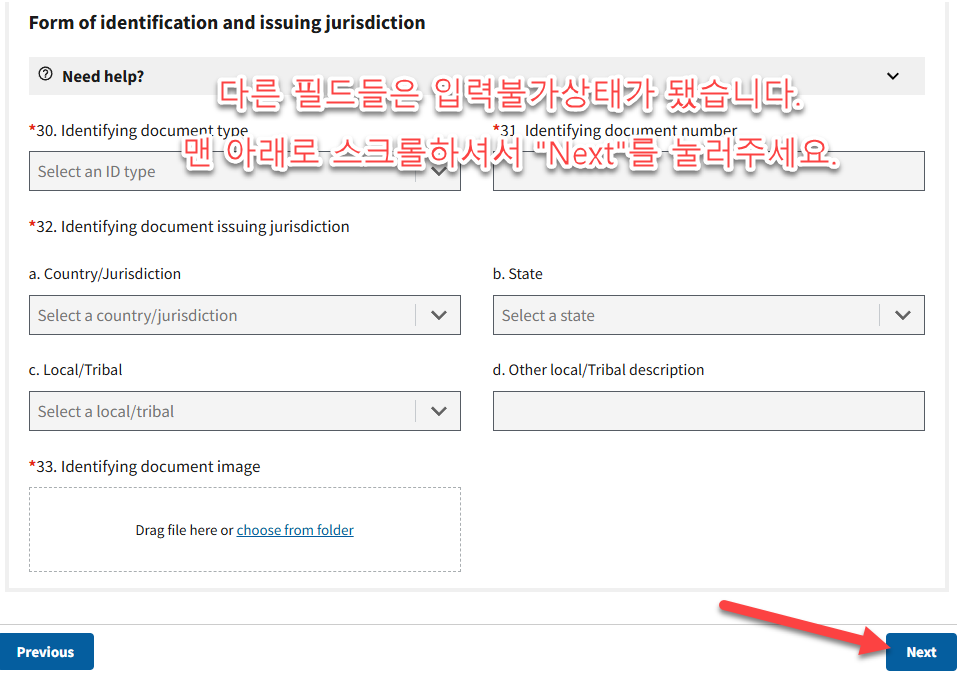Click the question mark help icon
Screen dimensions: 972x695
tap(45, 74)
